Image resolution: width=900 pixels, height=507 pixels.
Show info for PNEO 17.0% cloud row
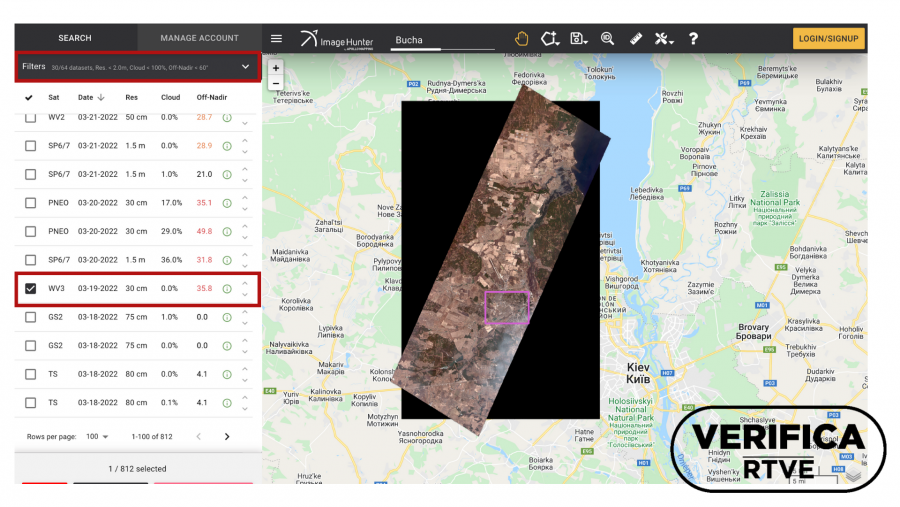pyautogui.click(x=227, y=203)
